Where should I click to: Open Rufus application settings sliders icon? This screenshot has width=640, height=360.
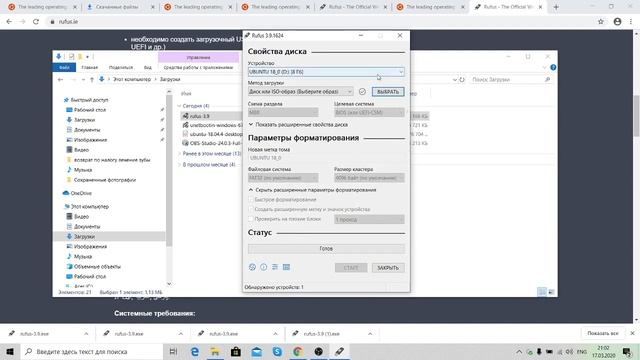coord(275,267)
